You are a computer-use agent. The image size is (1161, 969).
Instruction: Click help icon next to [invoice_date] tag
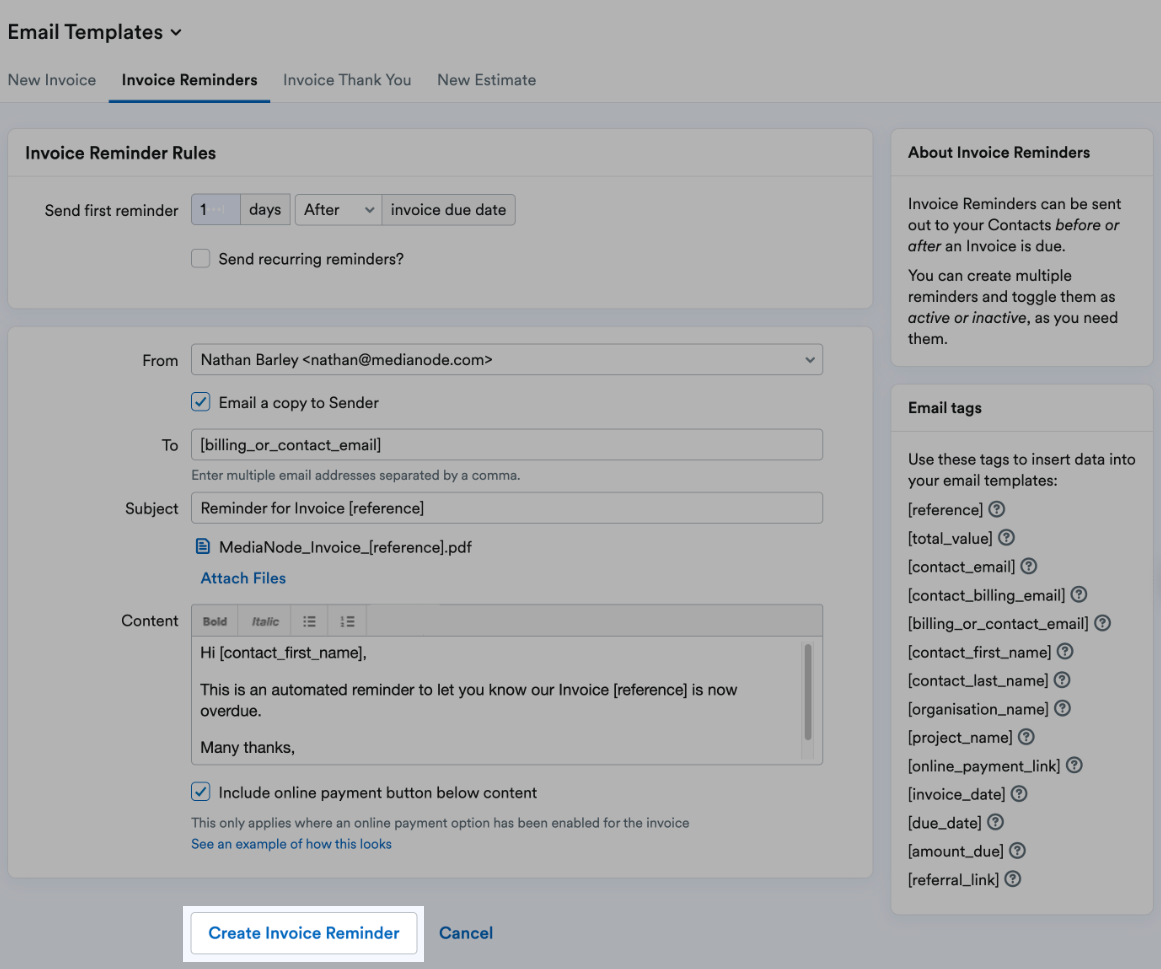click(1020, 794)
